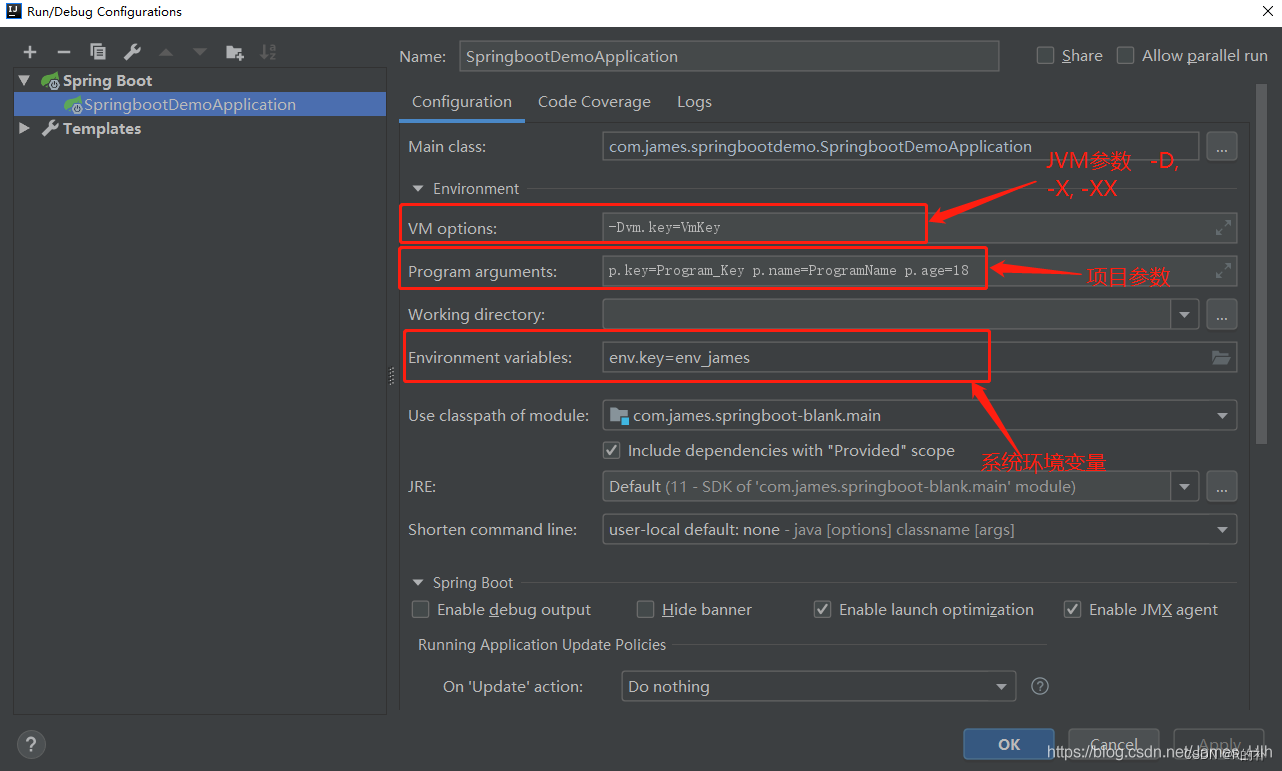Switch to Code Coverage tab
This screenshot has height=771, width=1282.
[594, 102]
